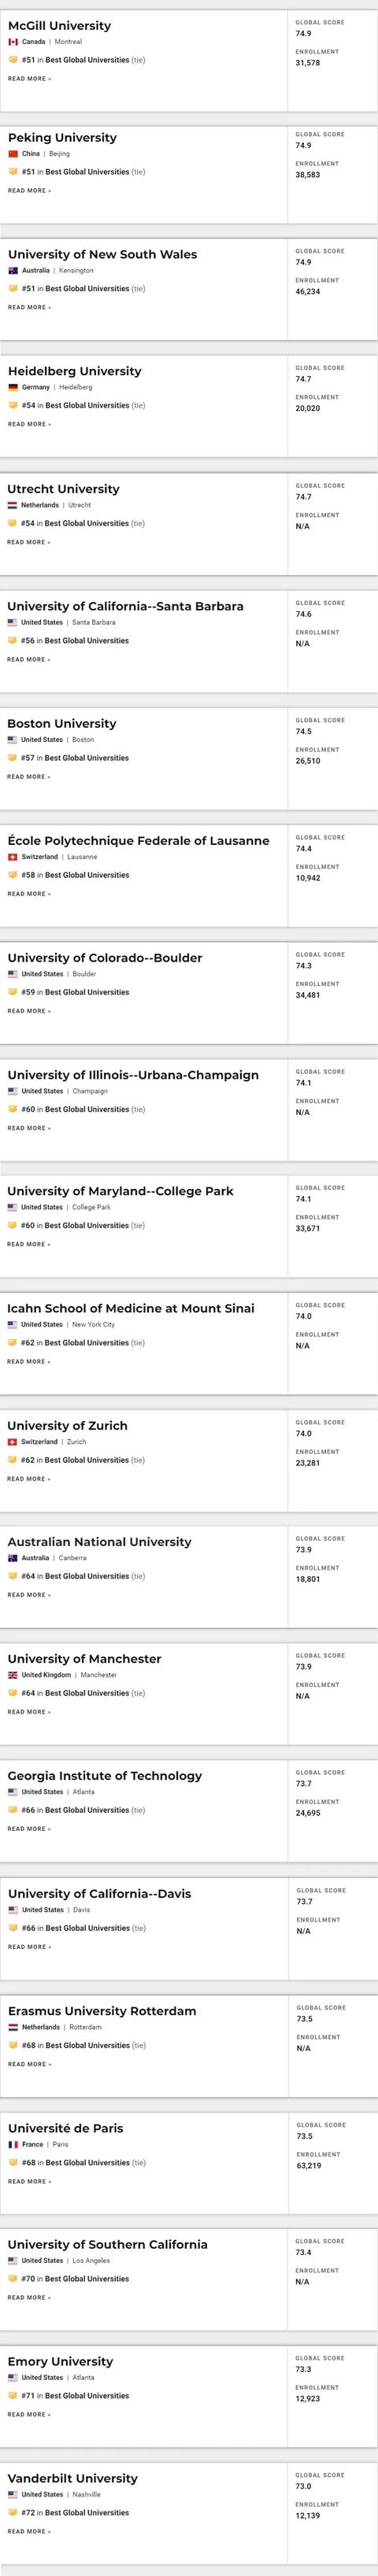Click READ MORE under Georgia Institute of Technology
Viewport: 378px width, 2576px height.
pyautogui.click(x=29, y=1829)
